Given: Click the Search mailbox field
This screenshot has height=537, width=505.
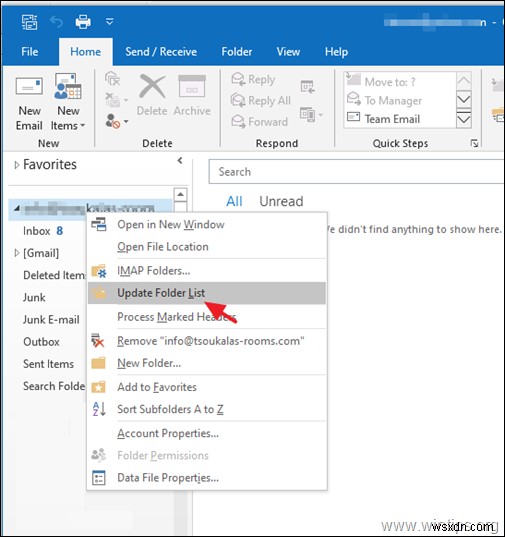Looking at the screenshot, I should 356,172.
